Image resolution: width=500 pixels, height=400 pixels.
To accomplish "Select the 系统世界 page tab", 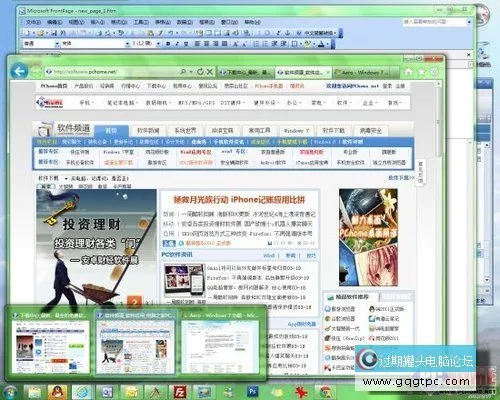I will tap(185, 131).
